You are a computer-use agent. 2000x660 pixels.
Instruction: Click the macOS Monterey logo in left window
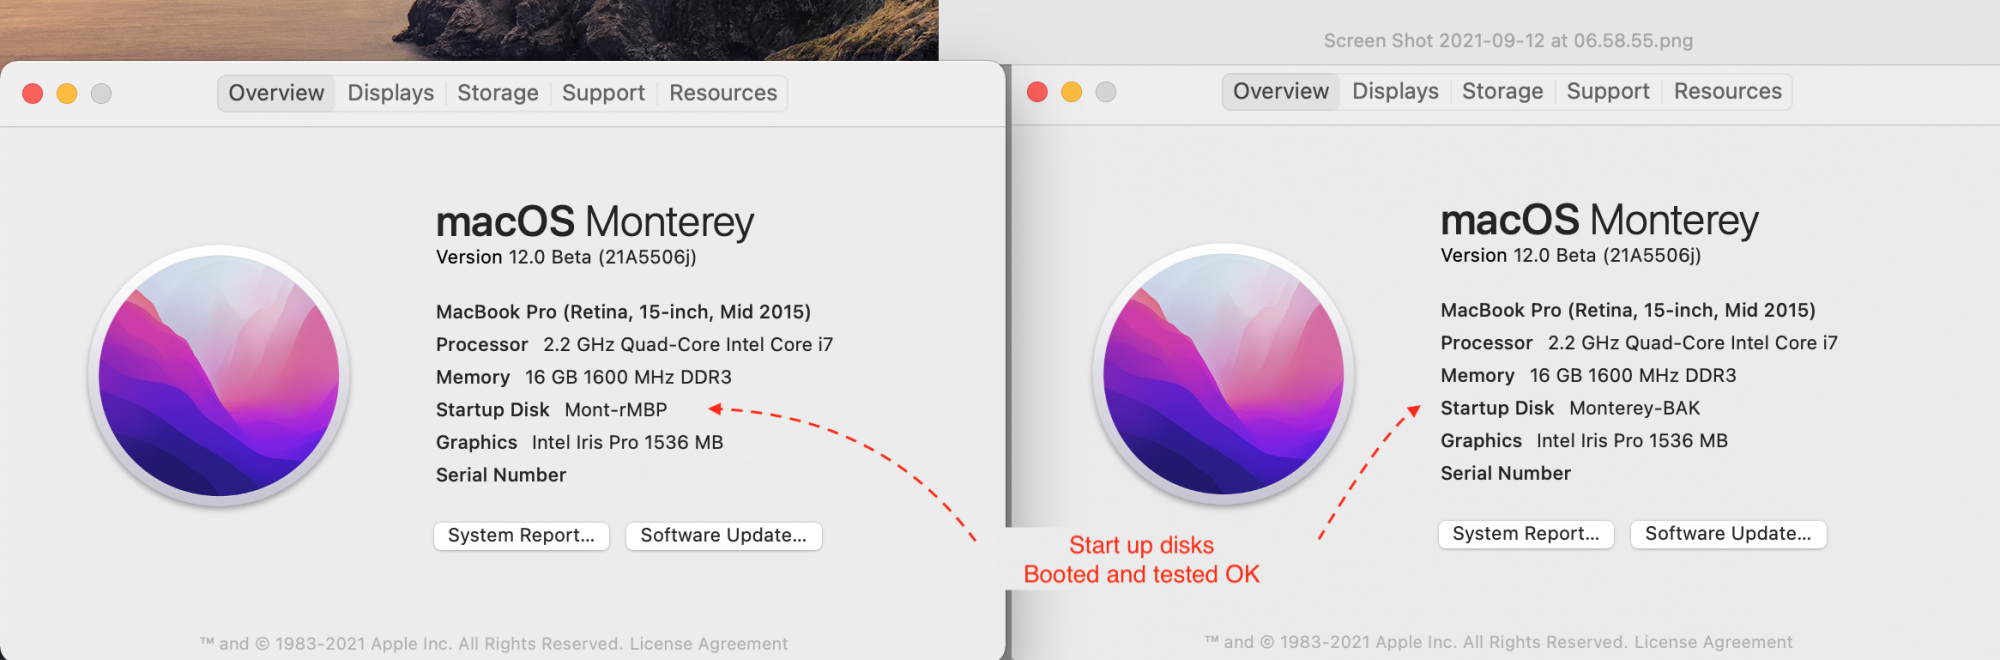click(x=219, y=376)
